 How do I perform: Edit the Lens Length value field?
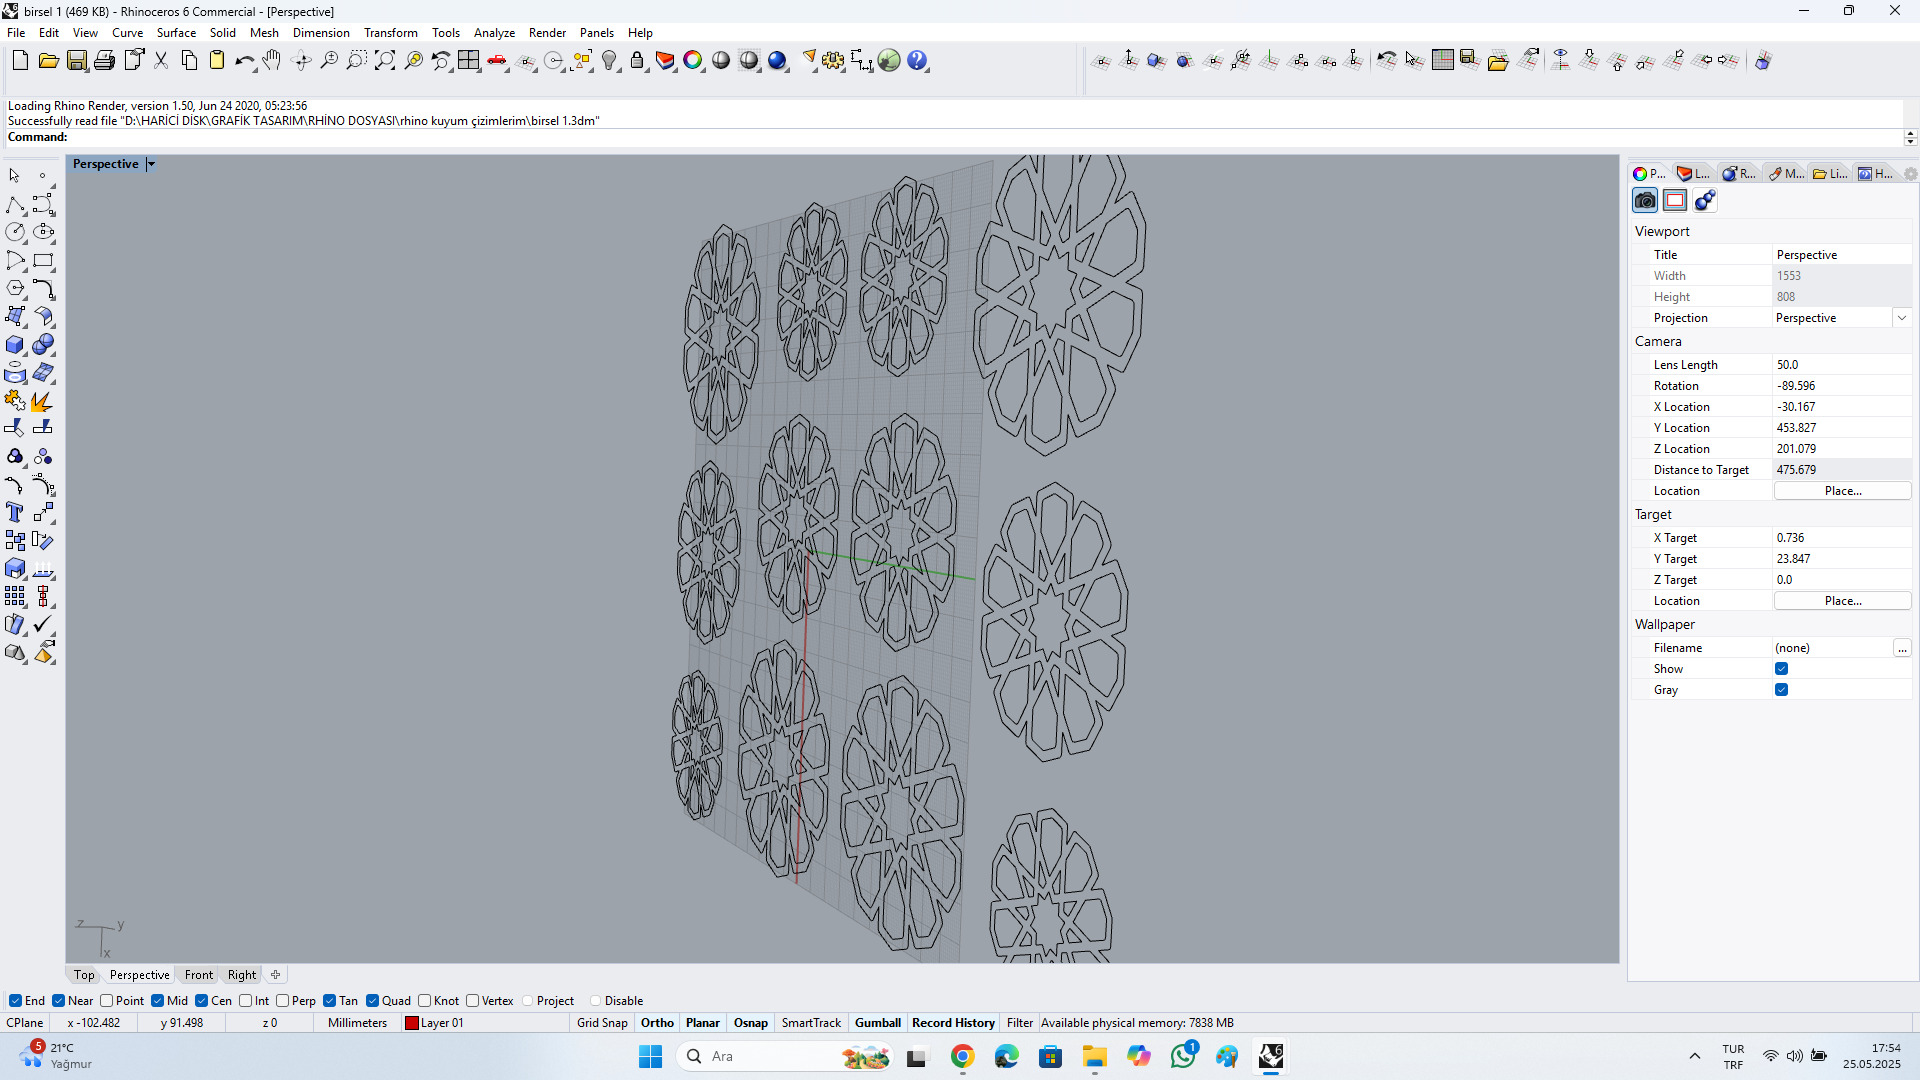tap(1842, 365)
